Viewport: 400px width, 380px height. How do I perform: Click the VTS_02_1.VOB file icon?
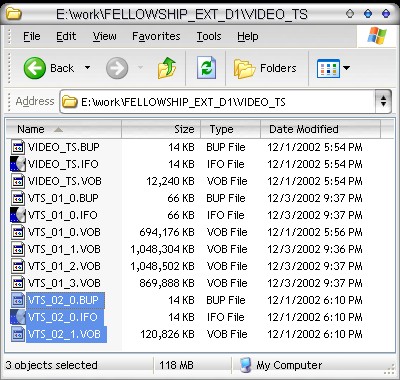click(18, 334)
